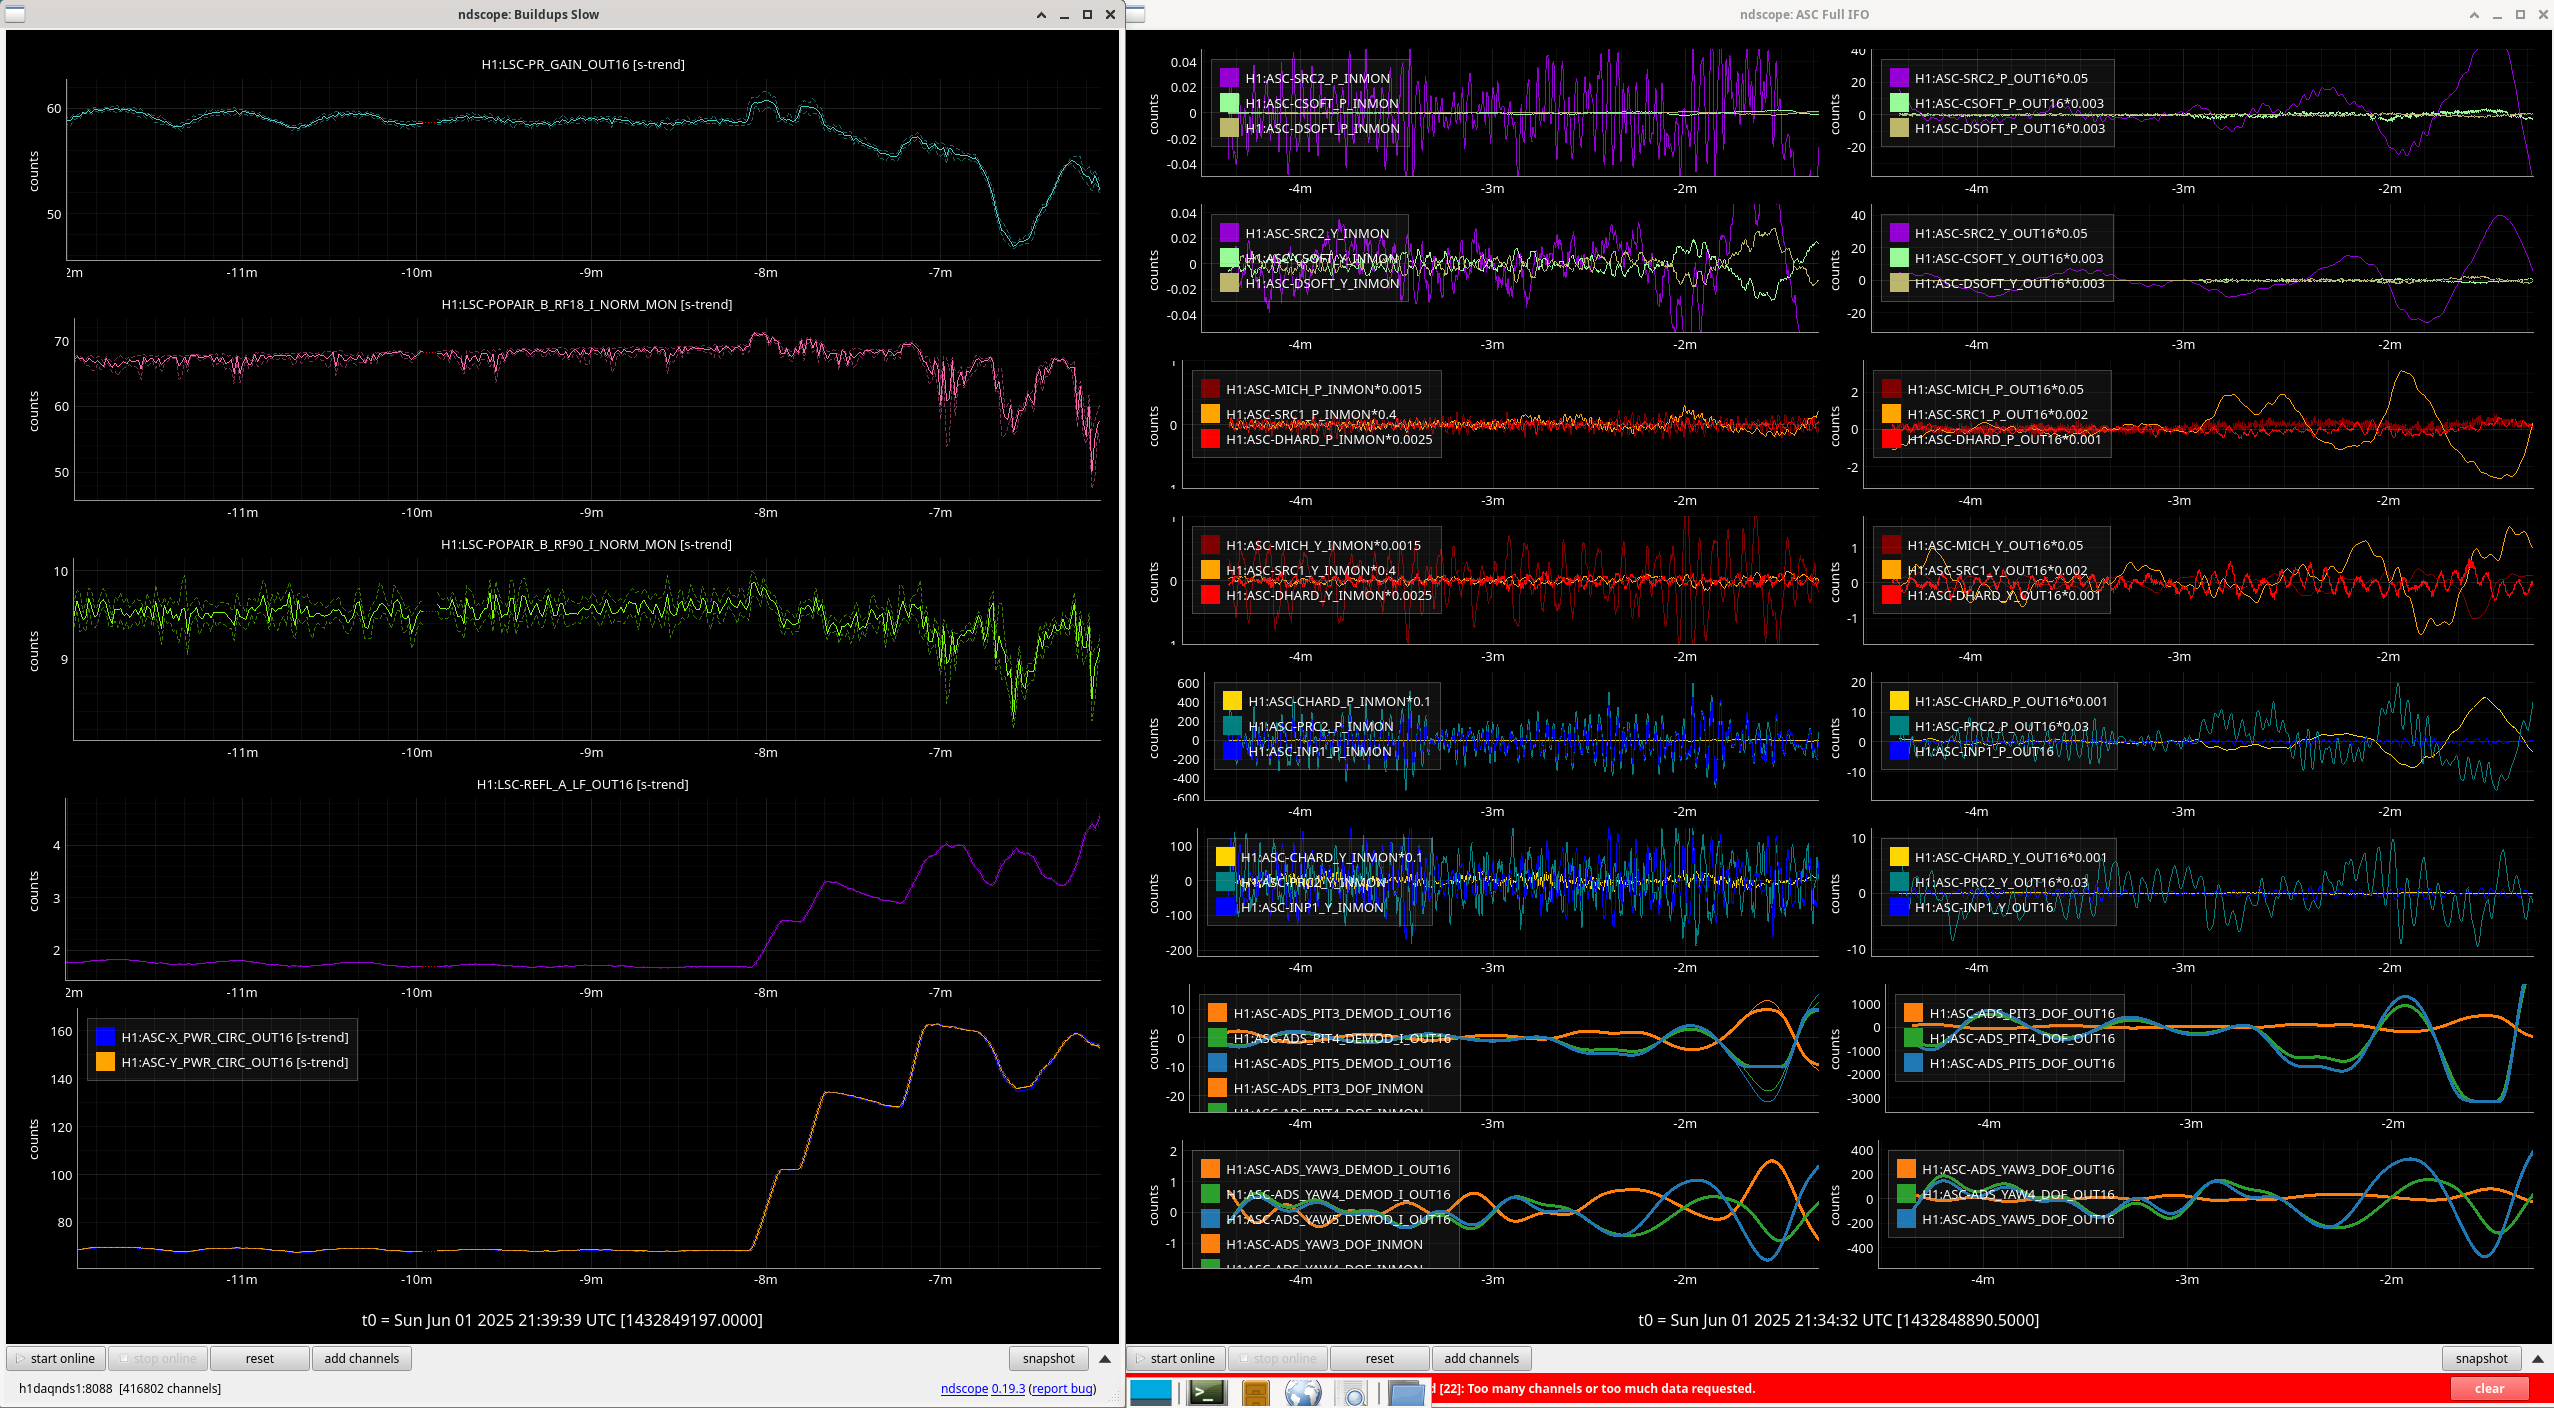Click the purple H1:ASC-SRC2_P_INMON legend swatch

pyautogui.click(x=1229, y=78)
